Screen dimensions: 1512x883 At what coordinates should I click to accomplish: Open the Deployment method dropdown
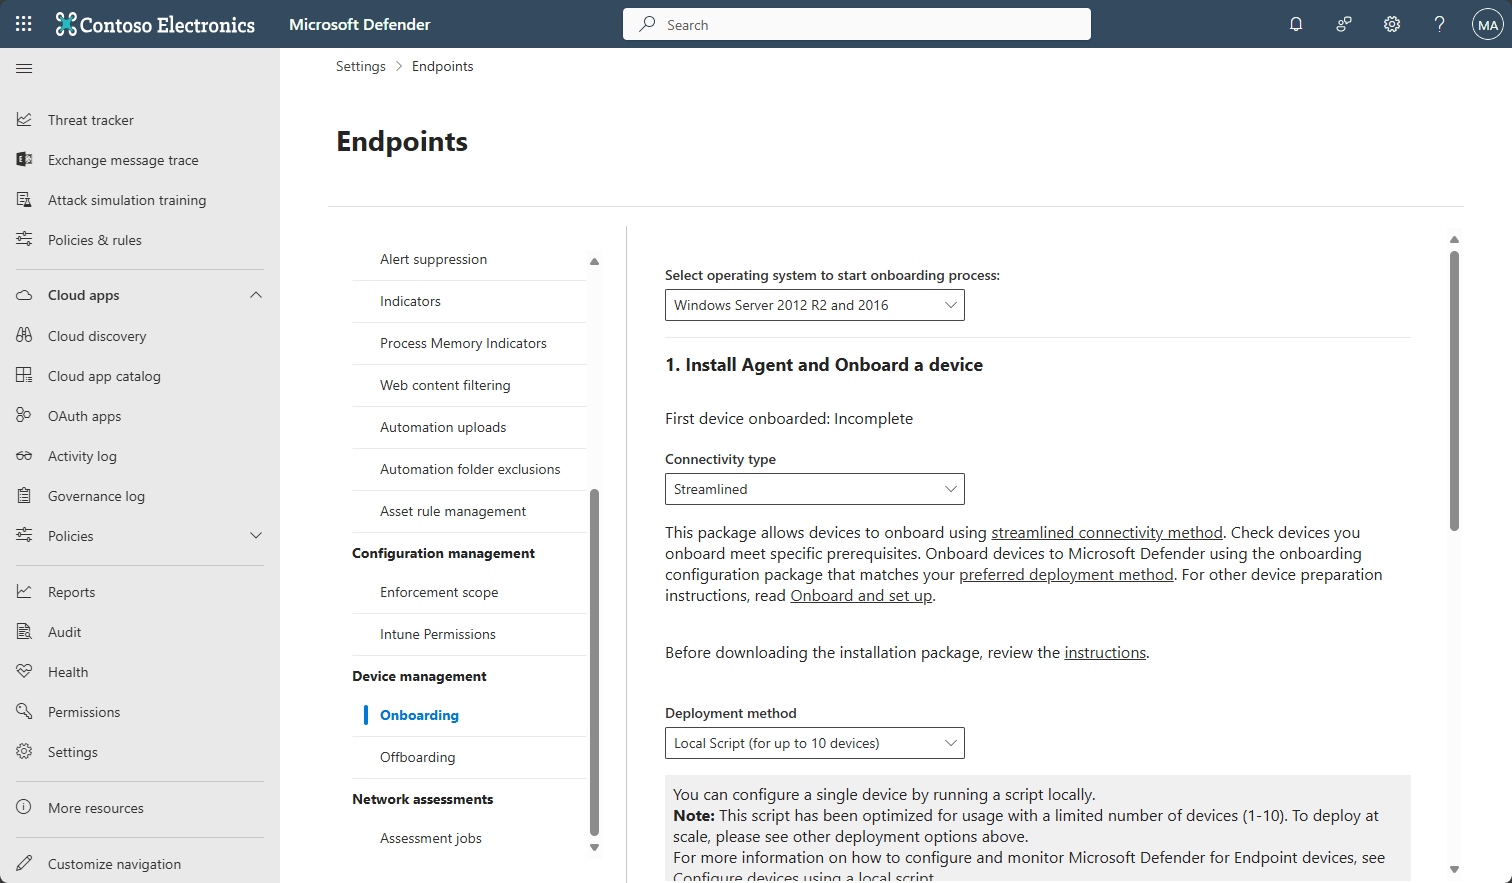tap(814, 743)
